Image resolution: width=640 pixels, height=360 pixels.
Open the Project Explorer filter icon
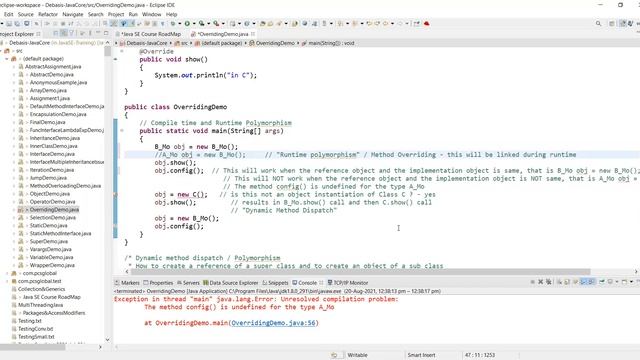(x=71, y=33)
